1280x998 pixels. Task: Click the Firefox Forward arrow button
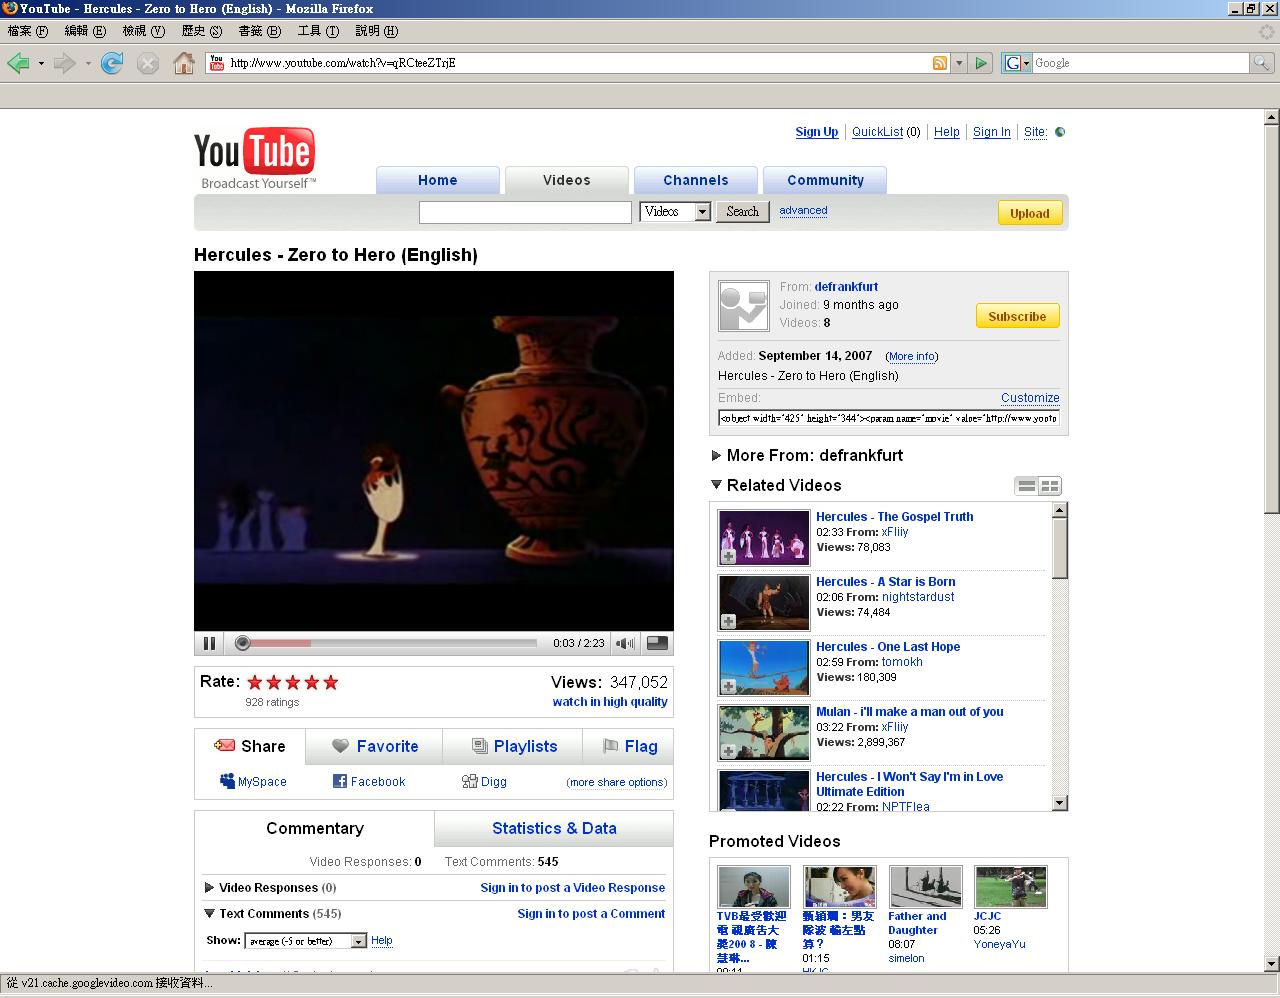(x=65, y=63)
